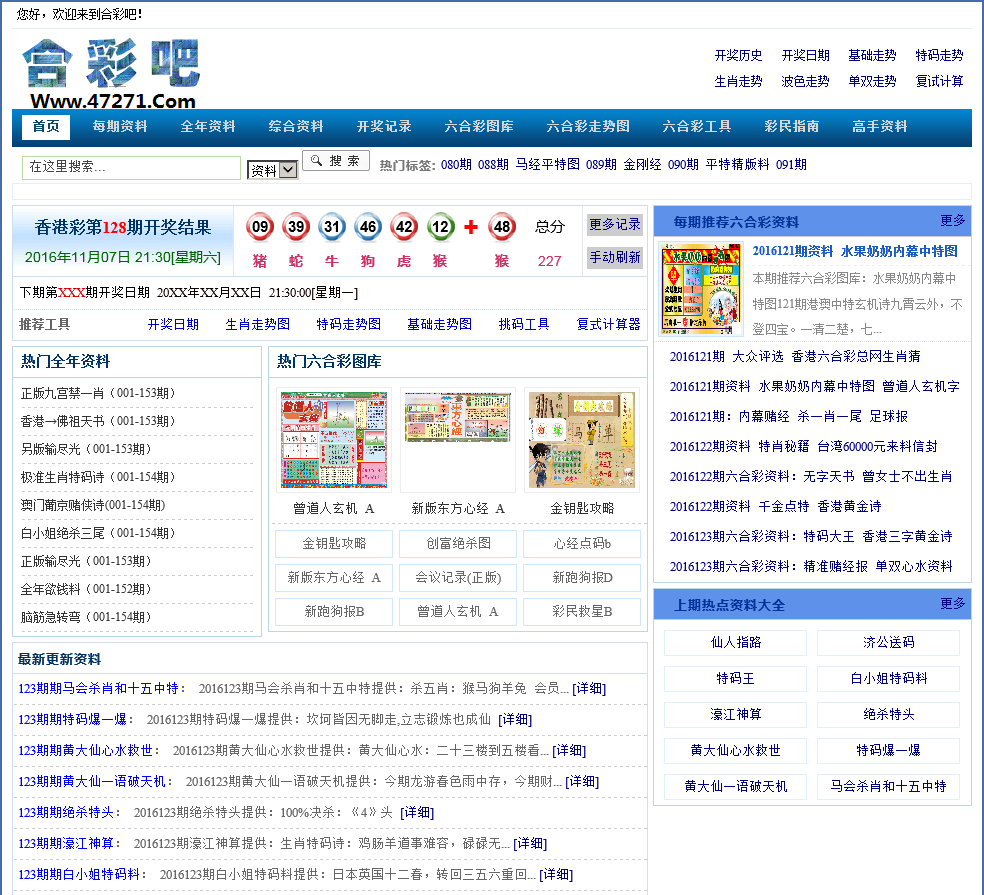Click the 搜索 search button

pyautogui.click(x=336, y=161)
